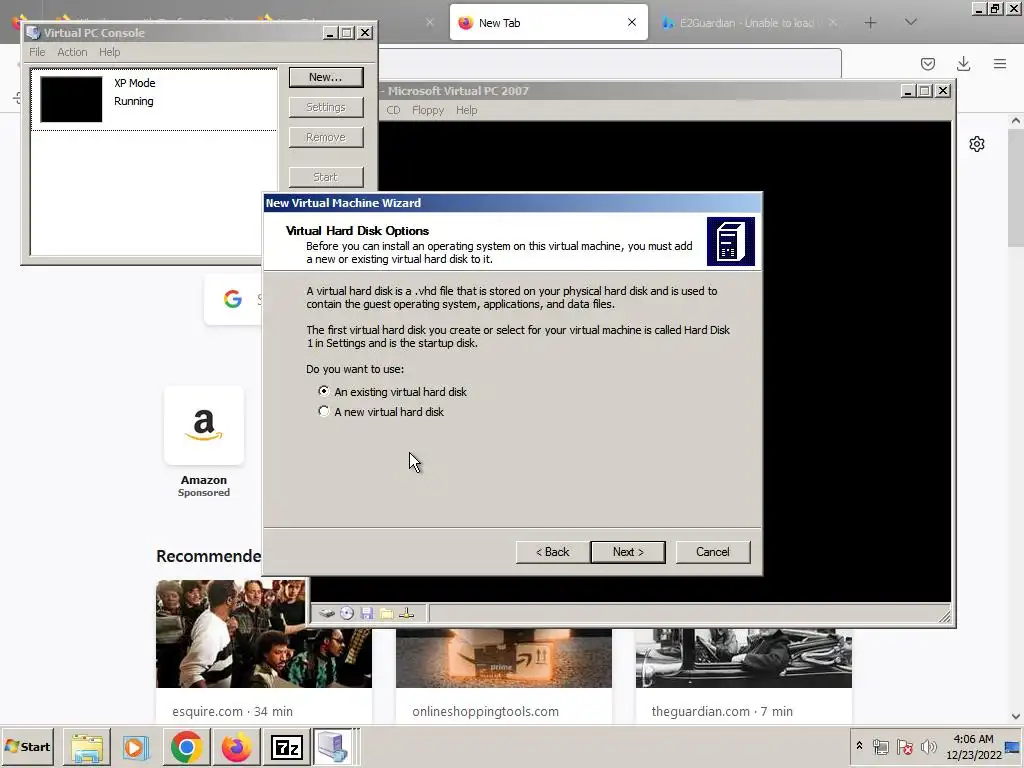Click server icon in wizard header
Image resolution: width=1024 pixels, height=768 pixels.
(730, 242)
